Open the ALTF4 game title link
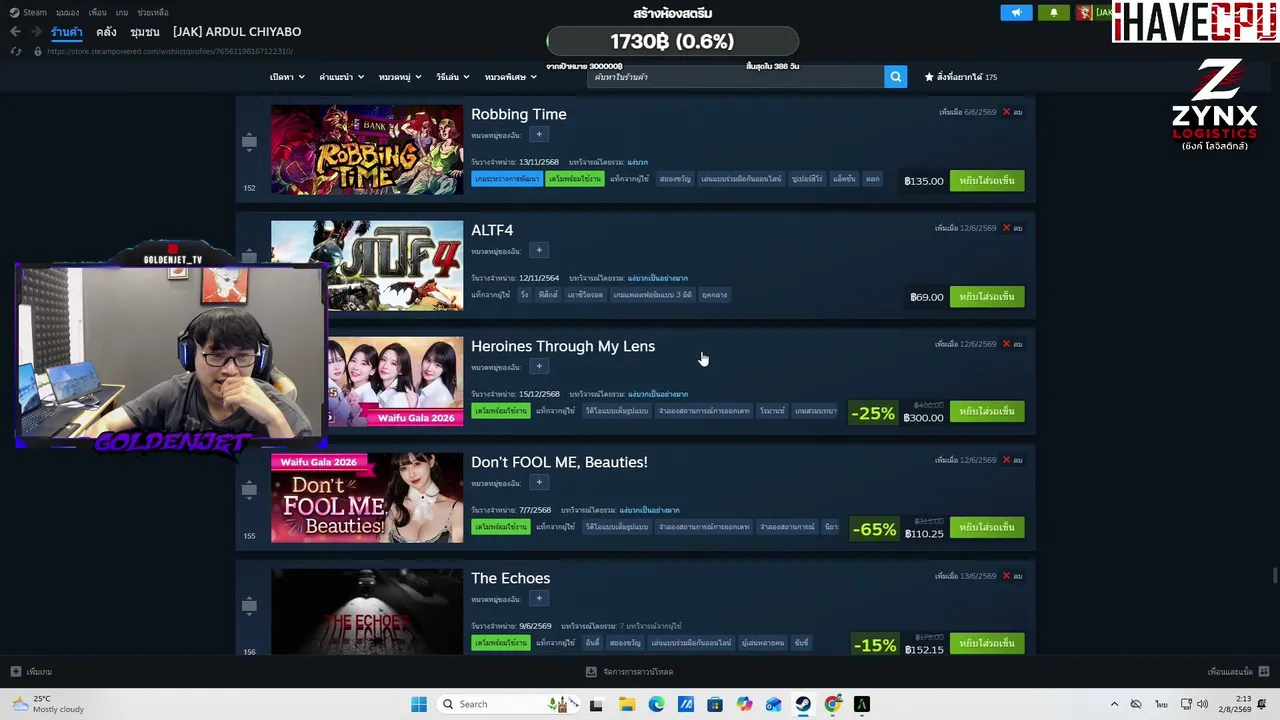Screen dimensions: 1280x720 point(492,230)
